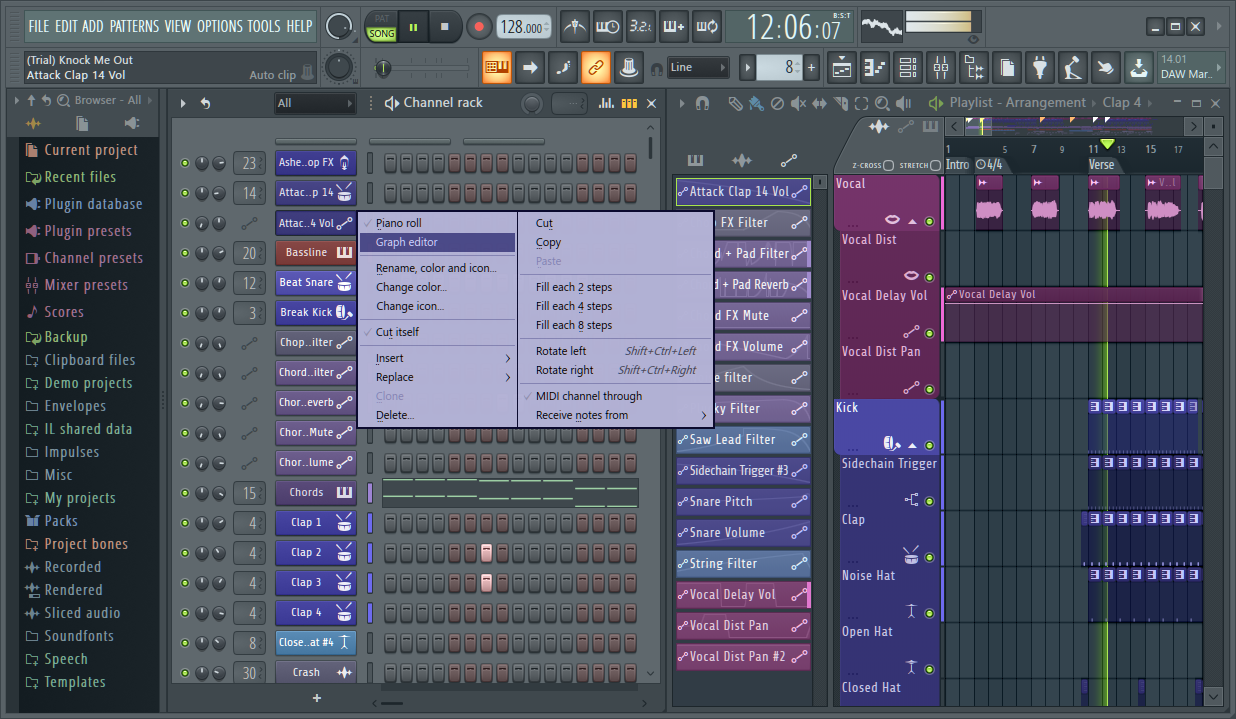Open the Playlist view icon
Viewport: 1236px width, 719px height.
[x=842, y=67]
